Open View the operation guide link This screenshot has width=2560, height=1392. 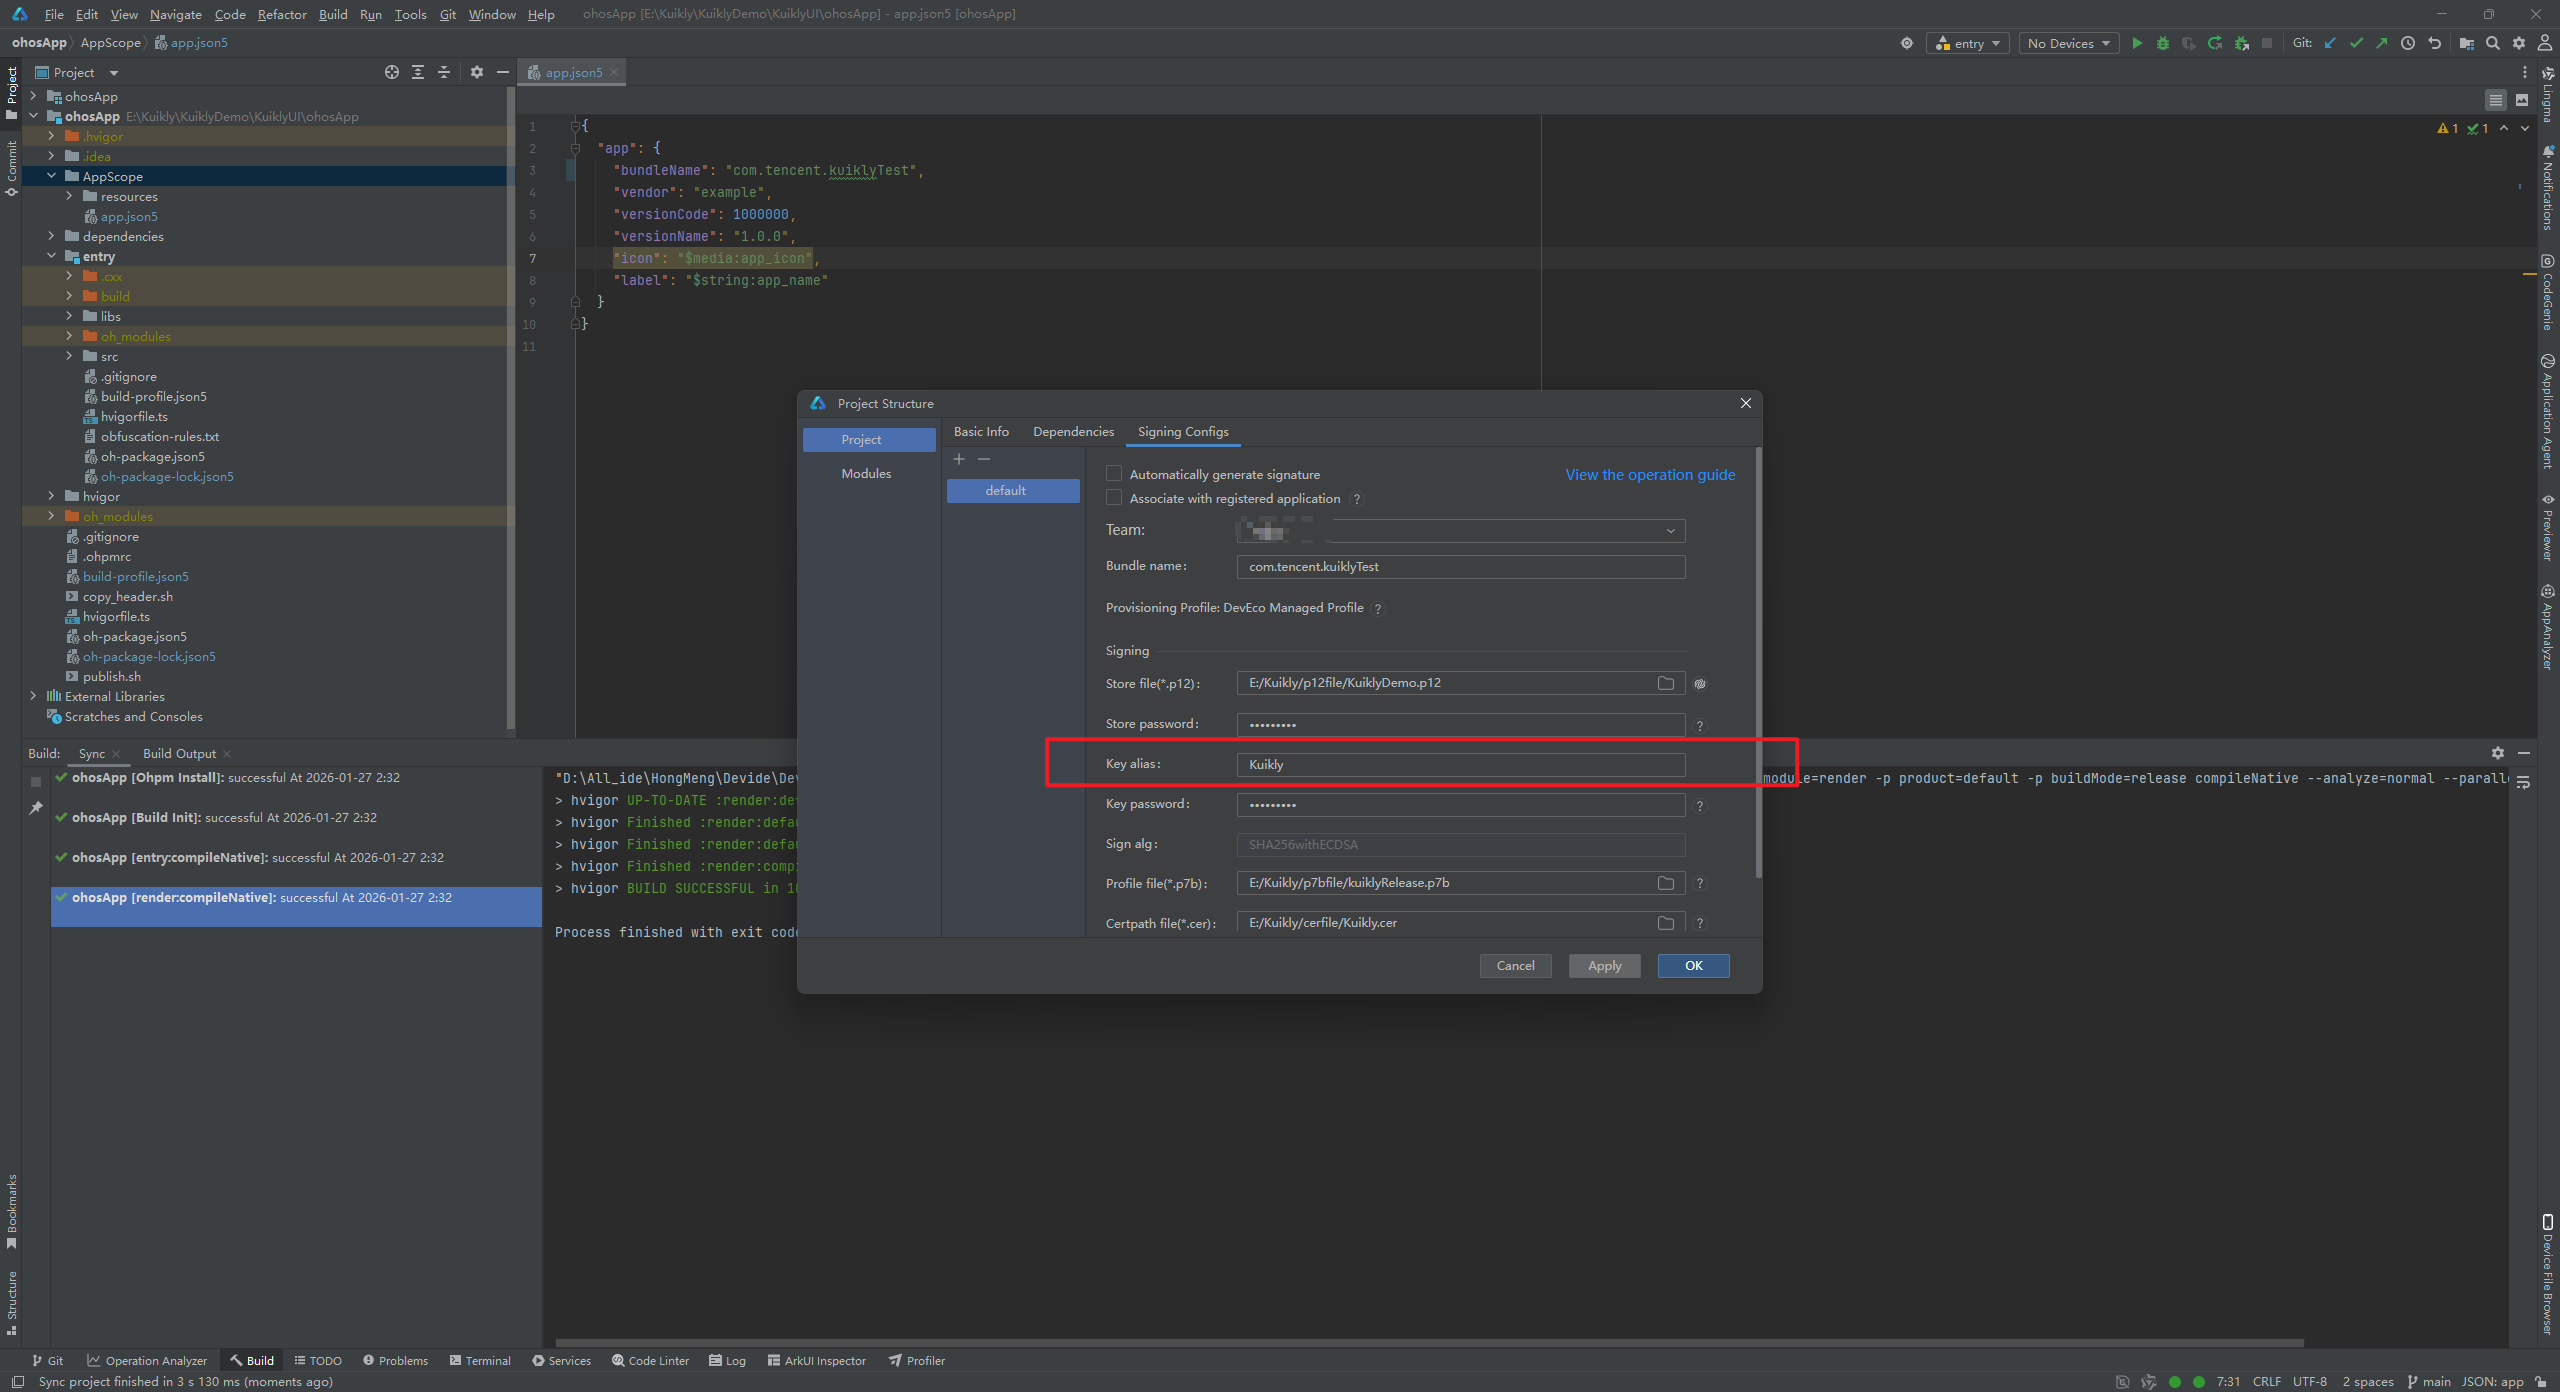pos(1650,475)
